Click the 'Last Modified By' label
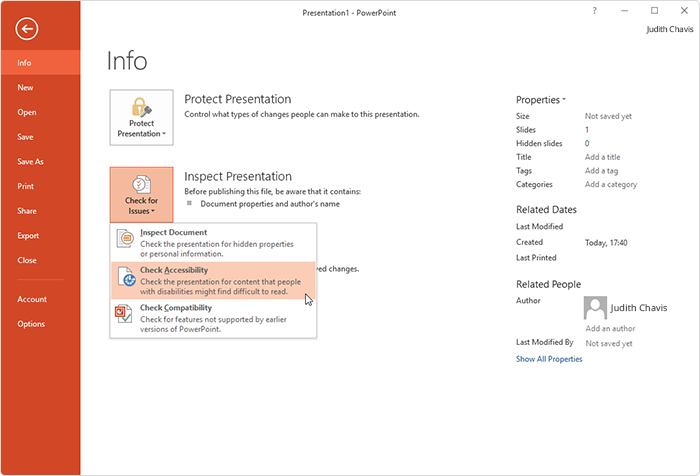This screenshot has height=476, width=700. (545, 342)
